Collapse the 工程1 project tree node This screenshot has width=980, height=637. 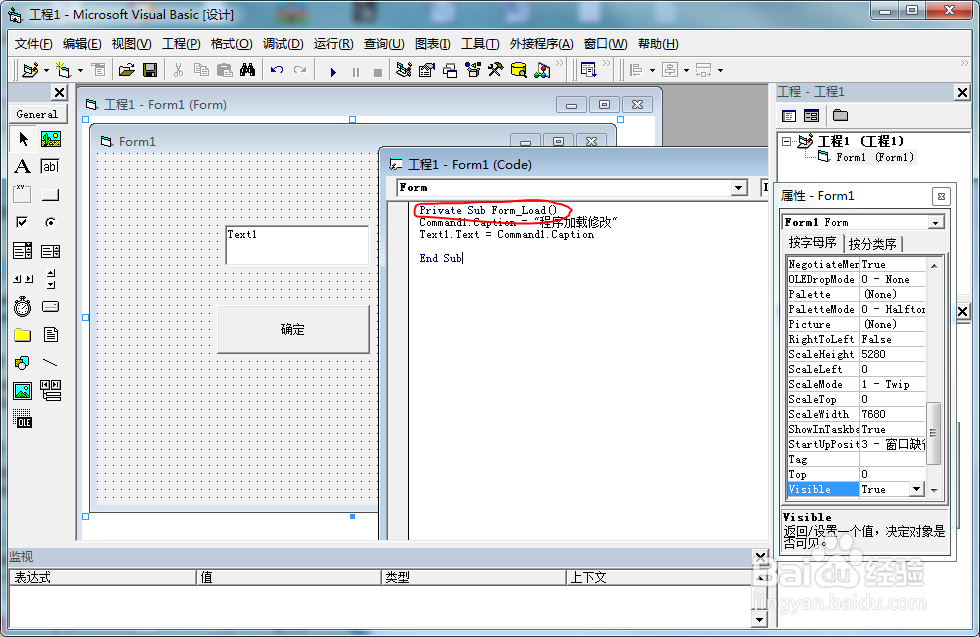pyautogui.click(x=787, y=141)
